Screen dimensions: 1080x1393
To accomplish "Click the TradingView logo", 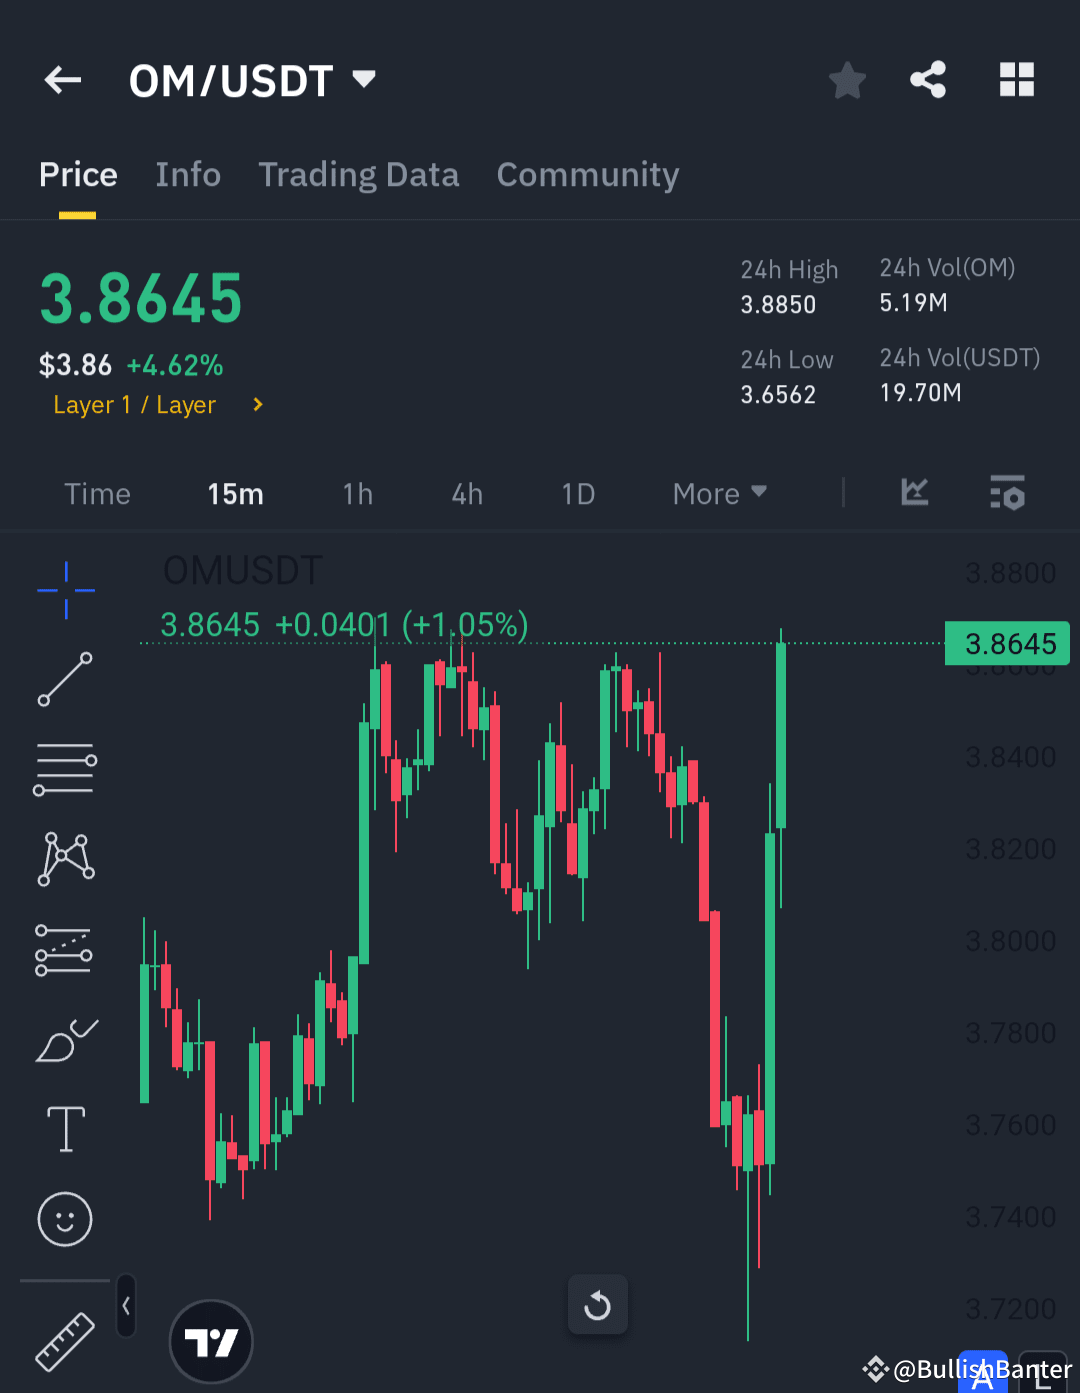I will click(x=211, y=1341).
